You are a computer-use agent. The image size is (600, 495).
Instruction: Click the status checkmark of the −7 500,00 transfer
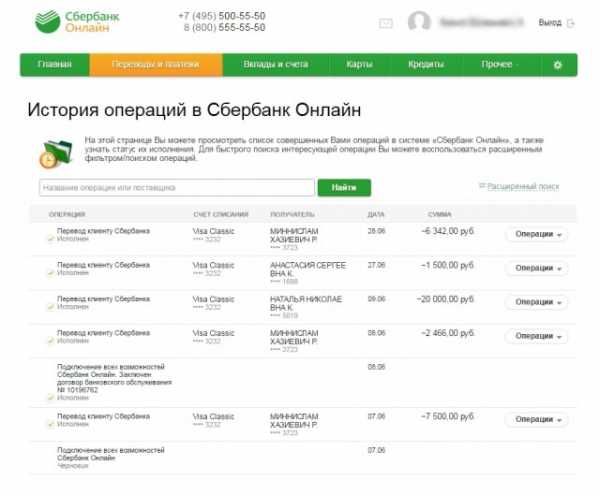(50, 423)
